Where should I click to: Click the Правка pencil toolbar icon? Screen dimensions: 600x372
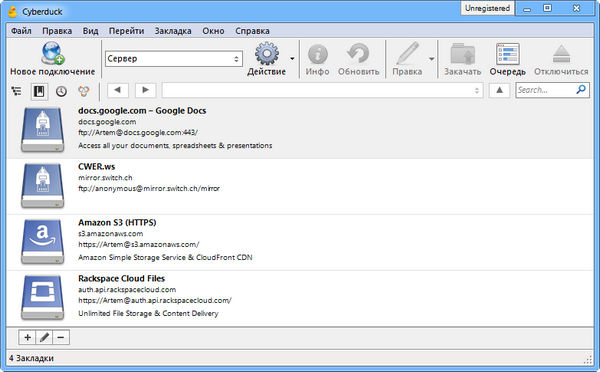click(408, 53)
